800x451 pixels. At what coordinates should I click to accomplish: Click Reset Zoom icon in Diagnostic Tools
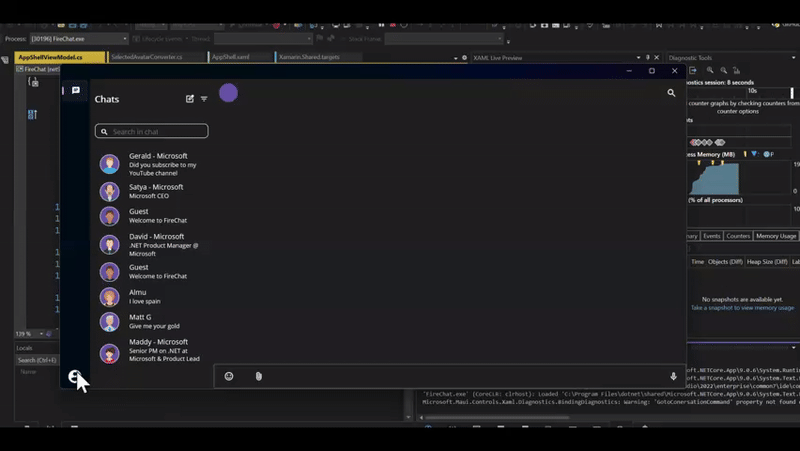736,70
